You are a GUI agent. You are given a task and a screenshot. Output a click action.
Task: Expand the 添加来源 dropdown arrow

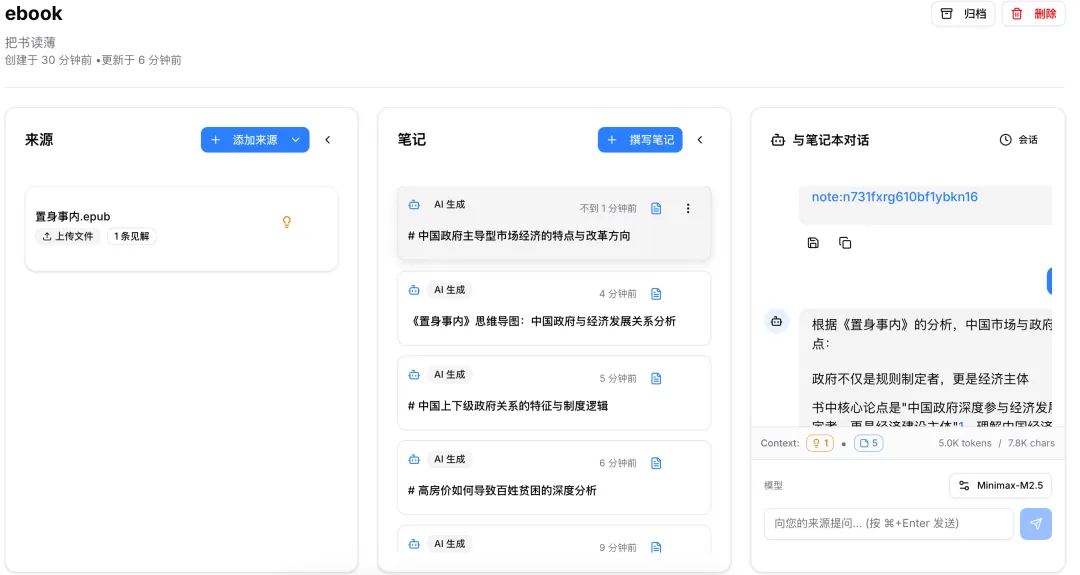coord(295,140)
